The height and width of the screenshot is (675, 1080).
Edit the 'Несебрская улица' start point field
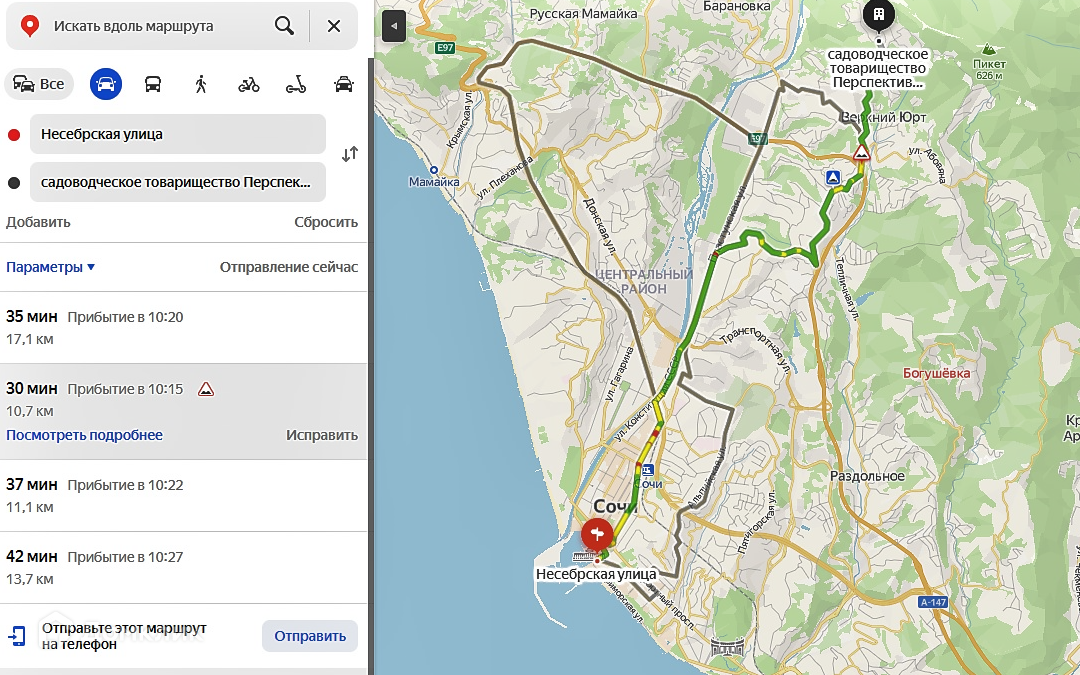point(178,134)
